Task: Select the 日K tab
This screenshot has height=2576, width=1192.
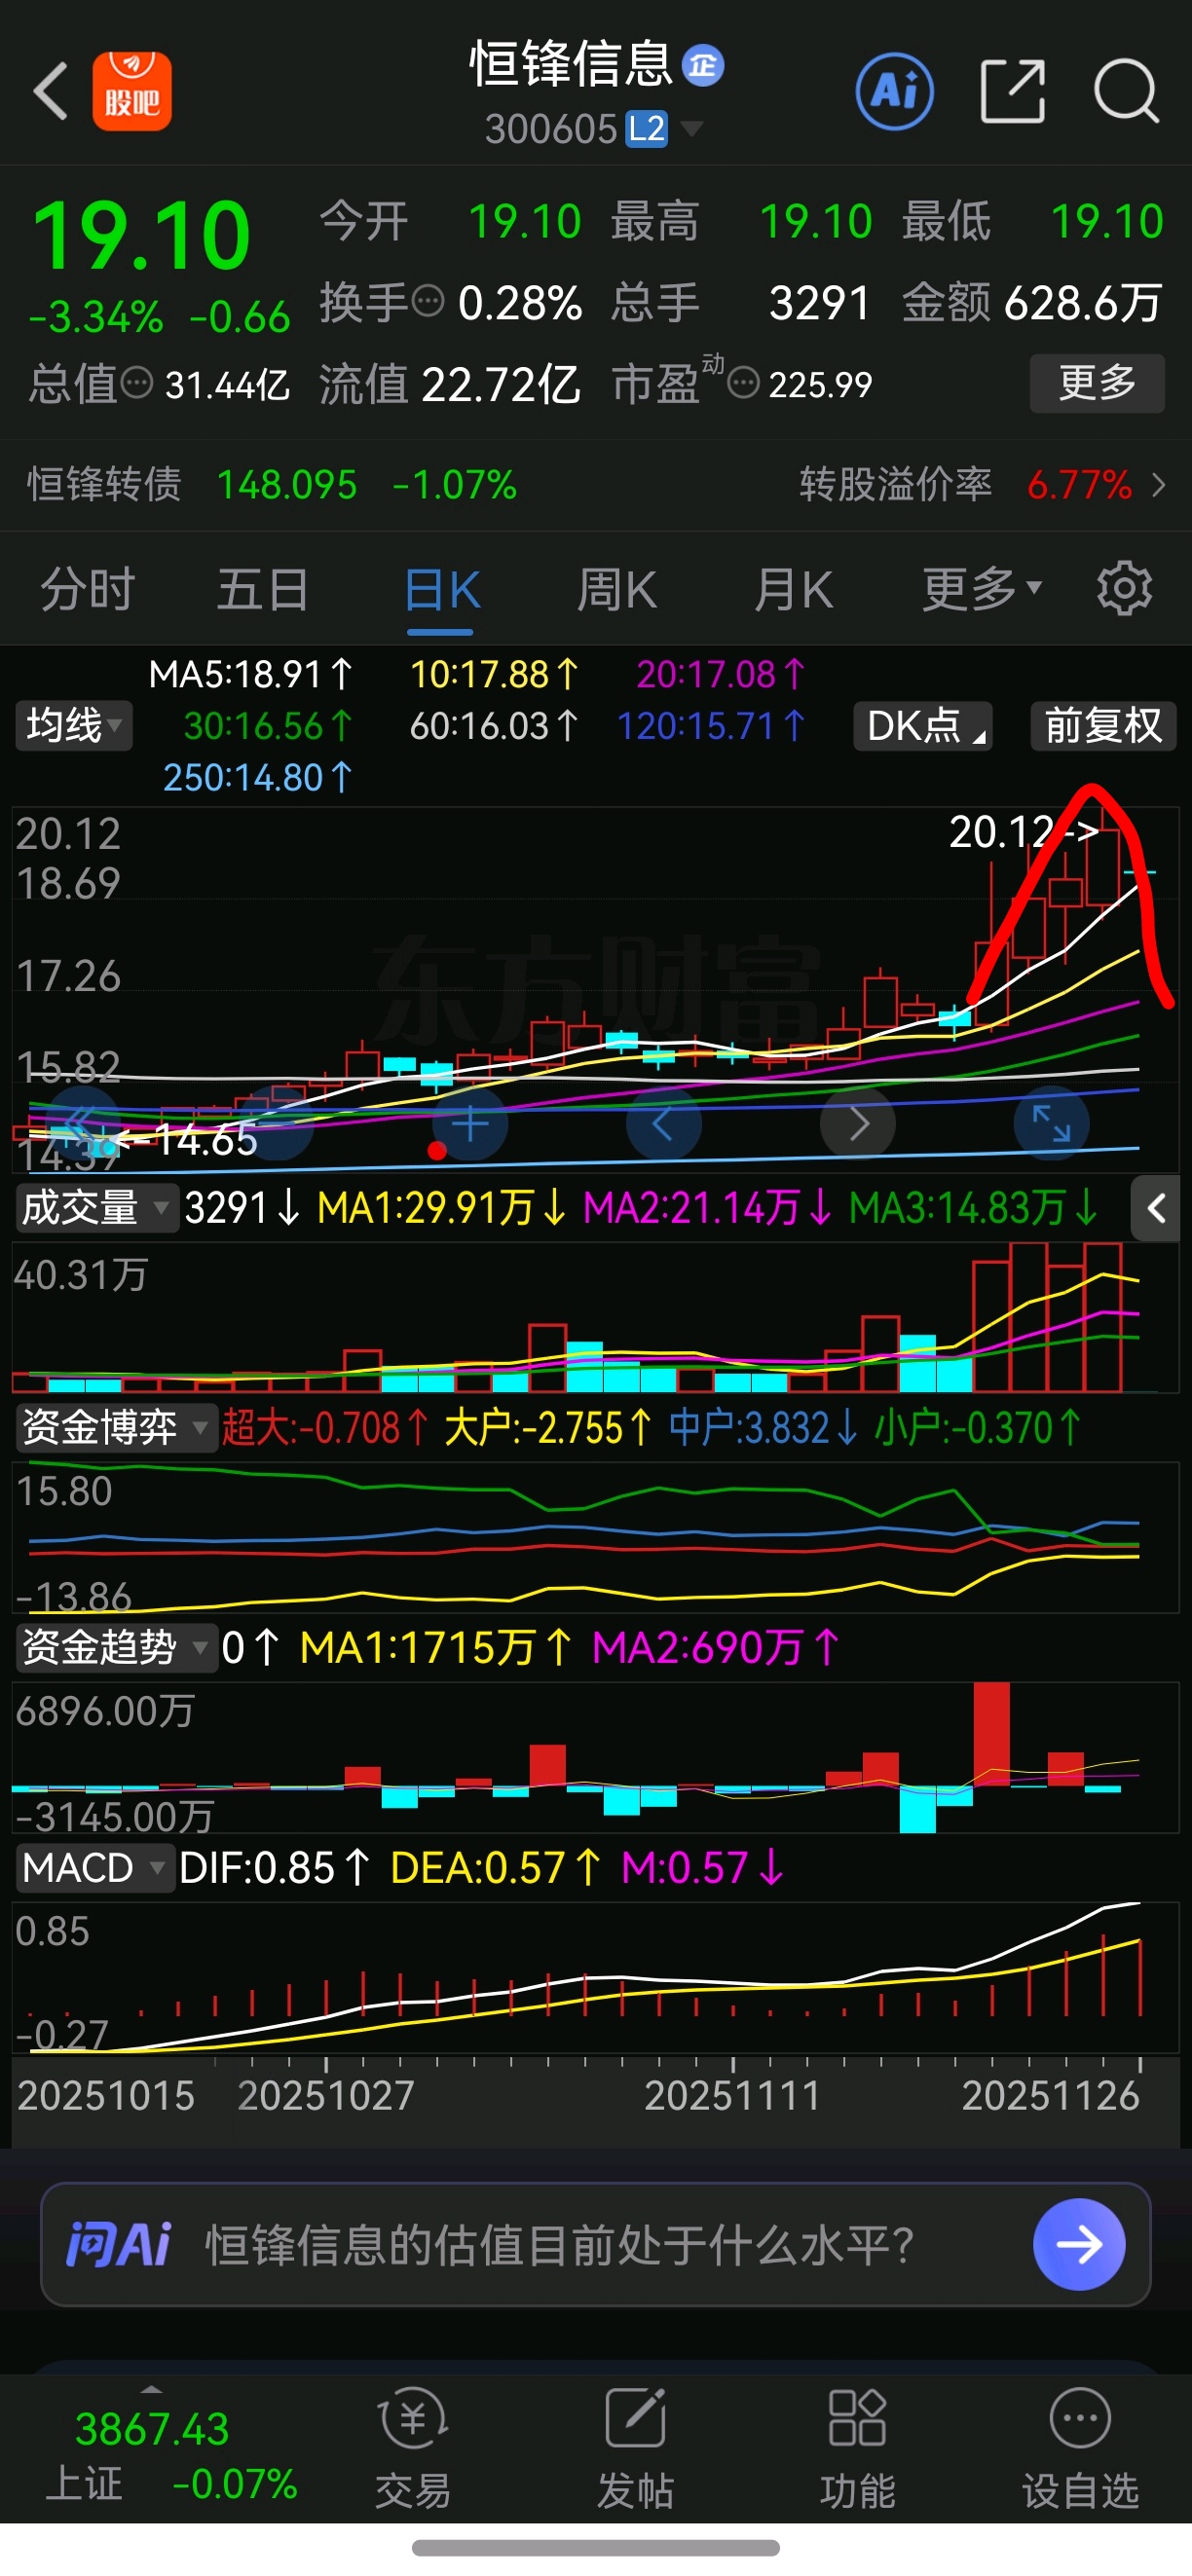Action: coord(441,589)
